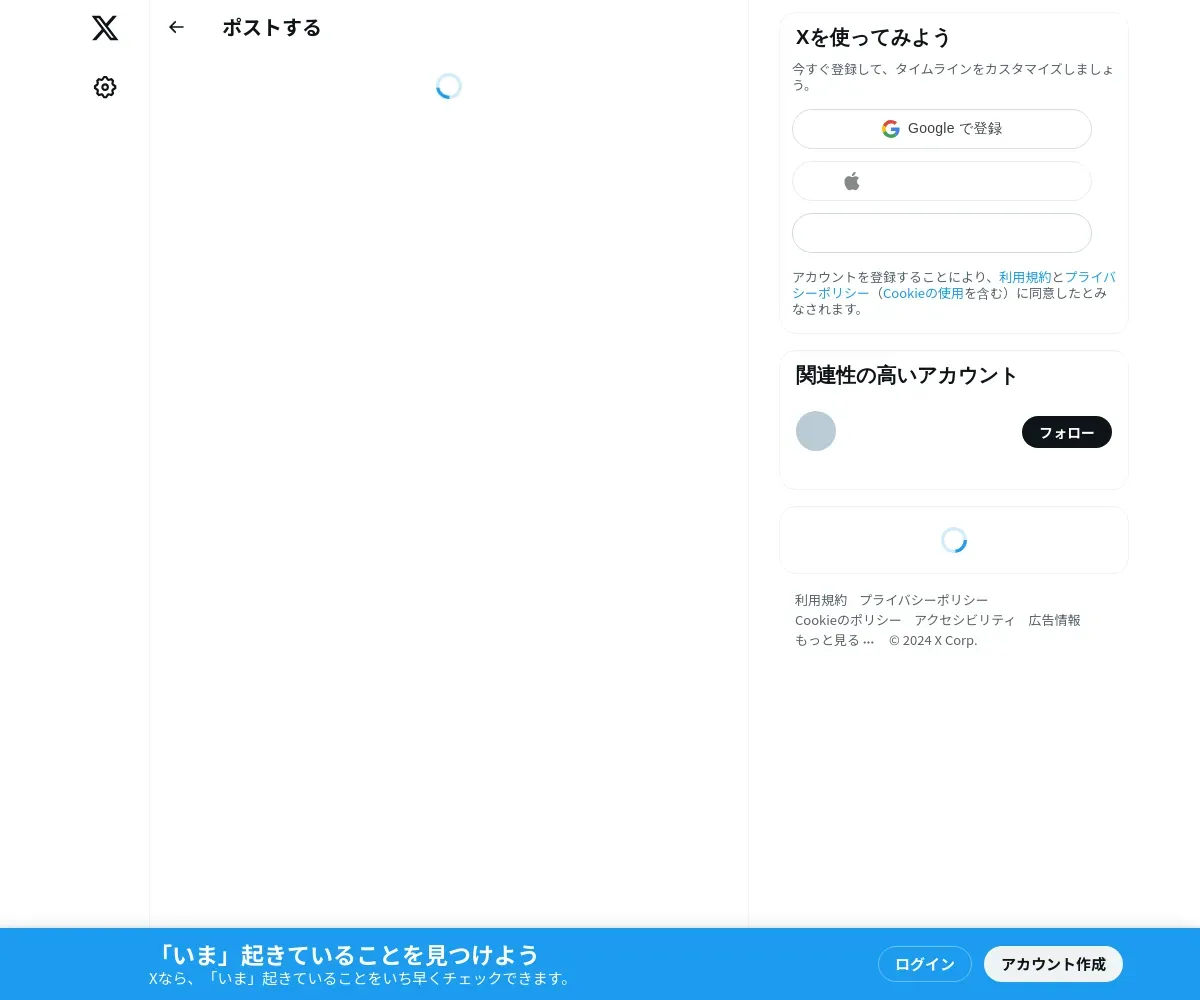Expand もっと見る footer menu
This screenshot has height=1000, width=1200.
point(835,640)
